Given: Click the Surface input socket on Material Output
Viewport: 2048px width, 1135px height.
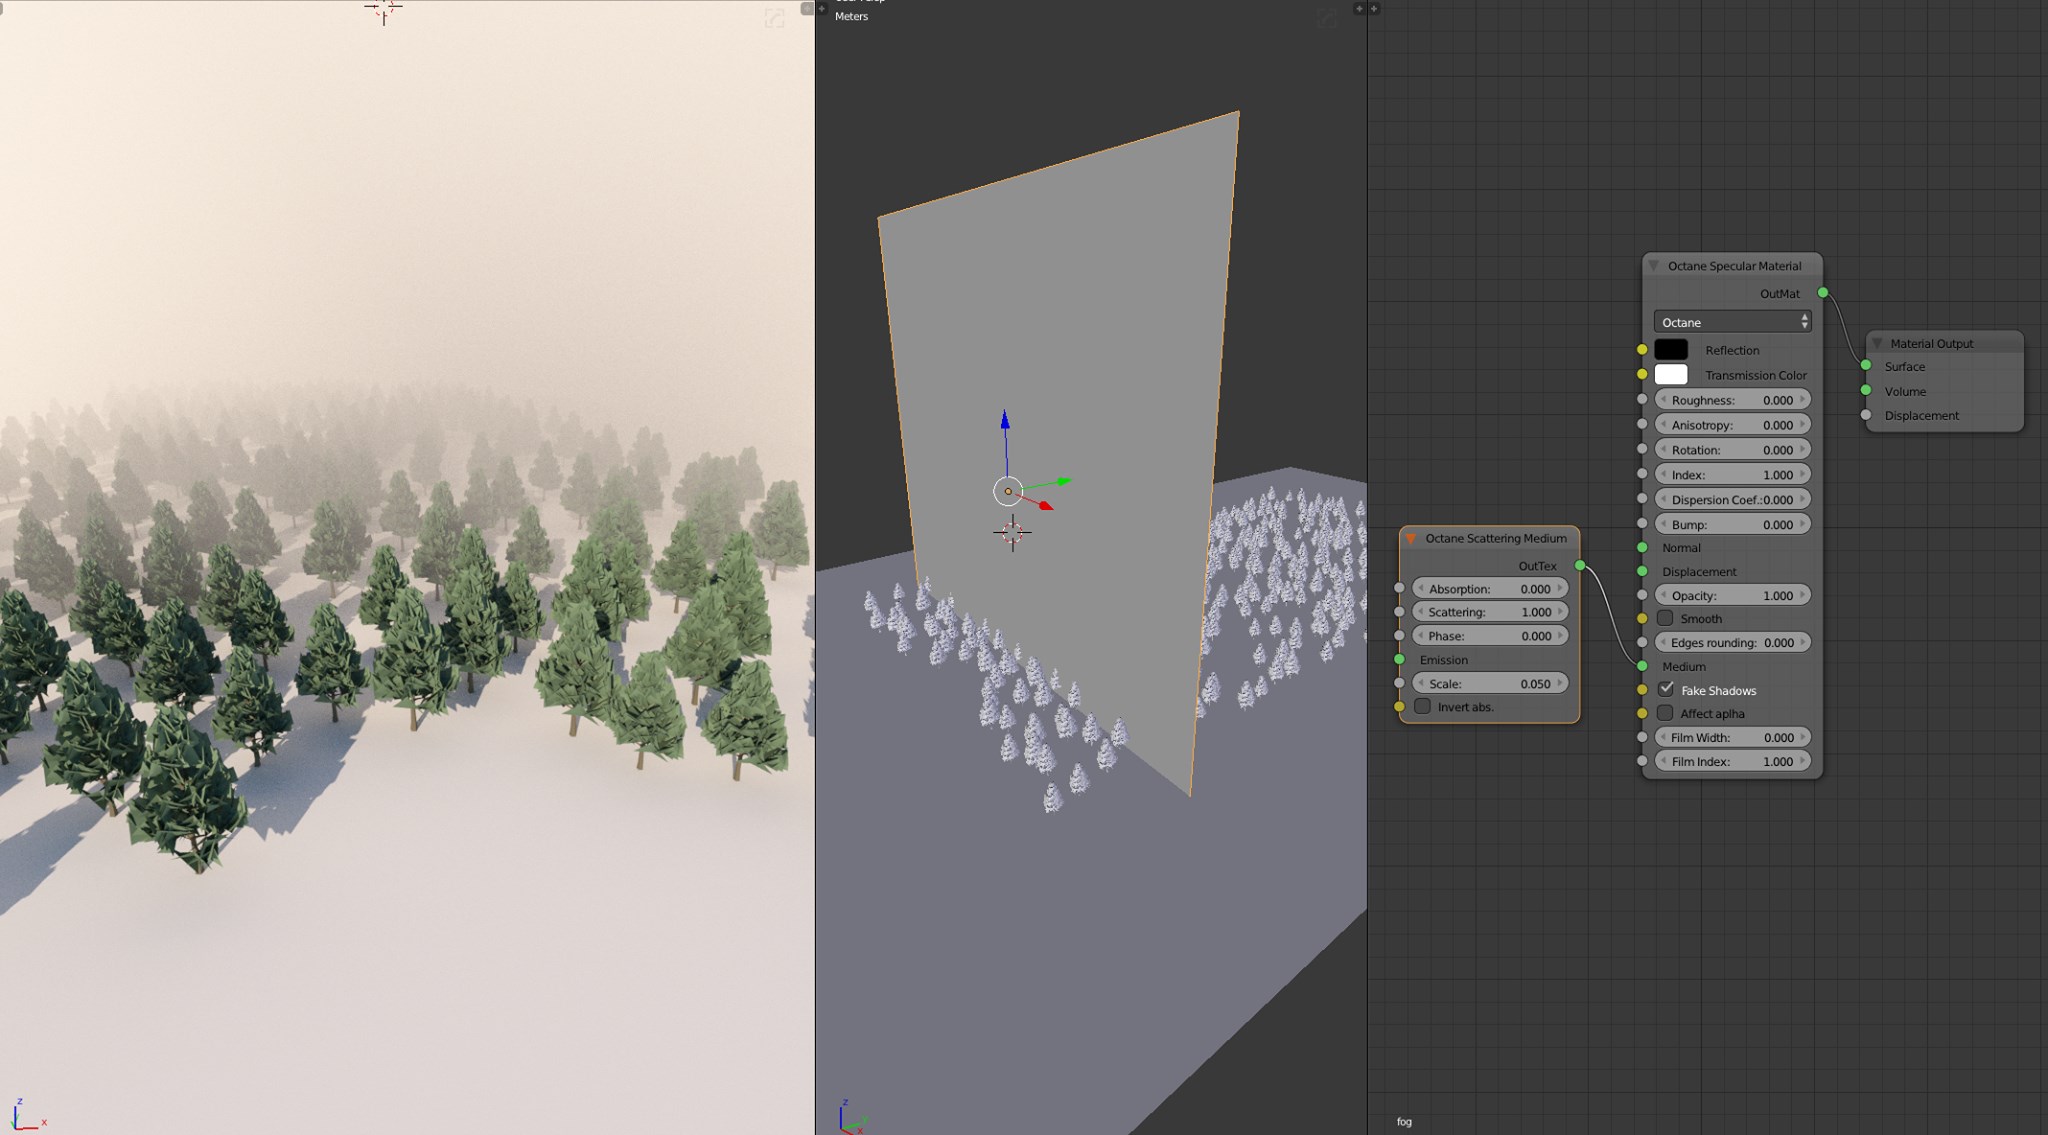Looking at the screenshot, I should coord(1866,366).
